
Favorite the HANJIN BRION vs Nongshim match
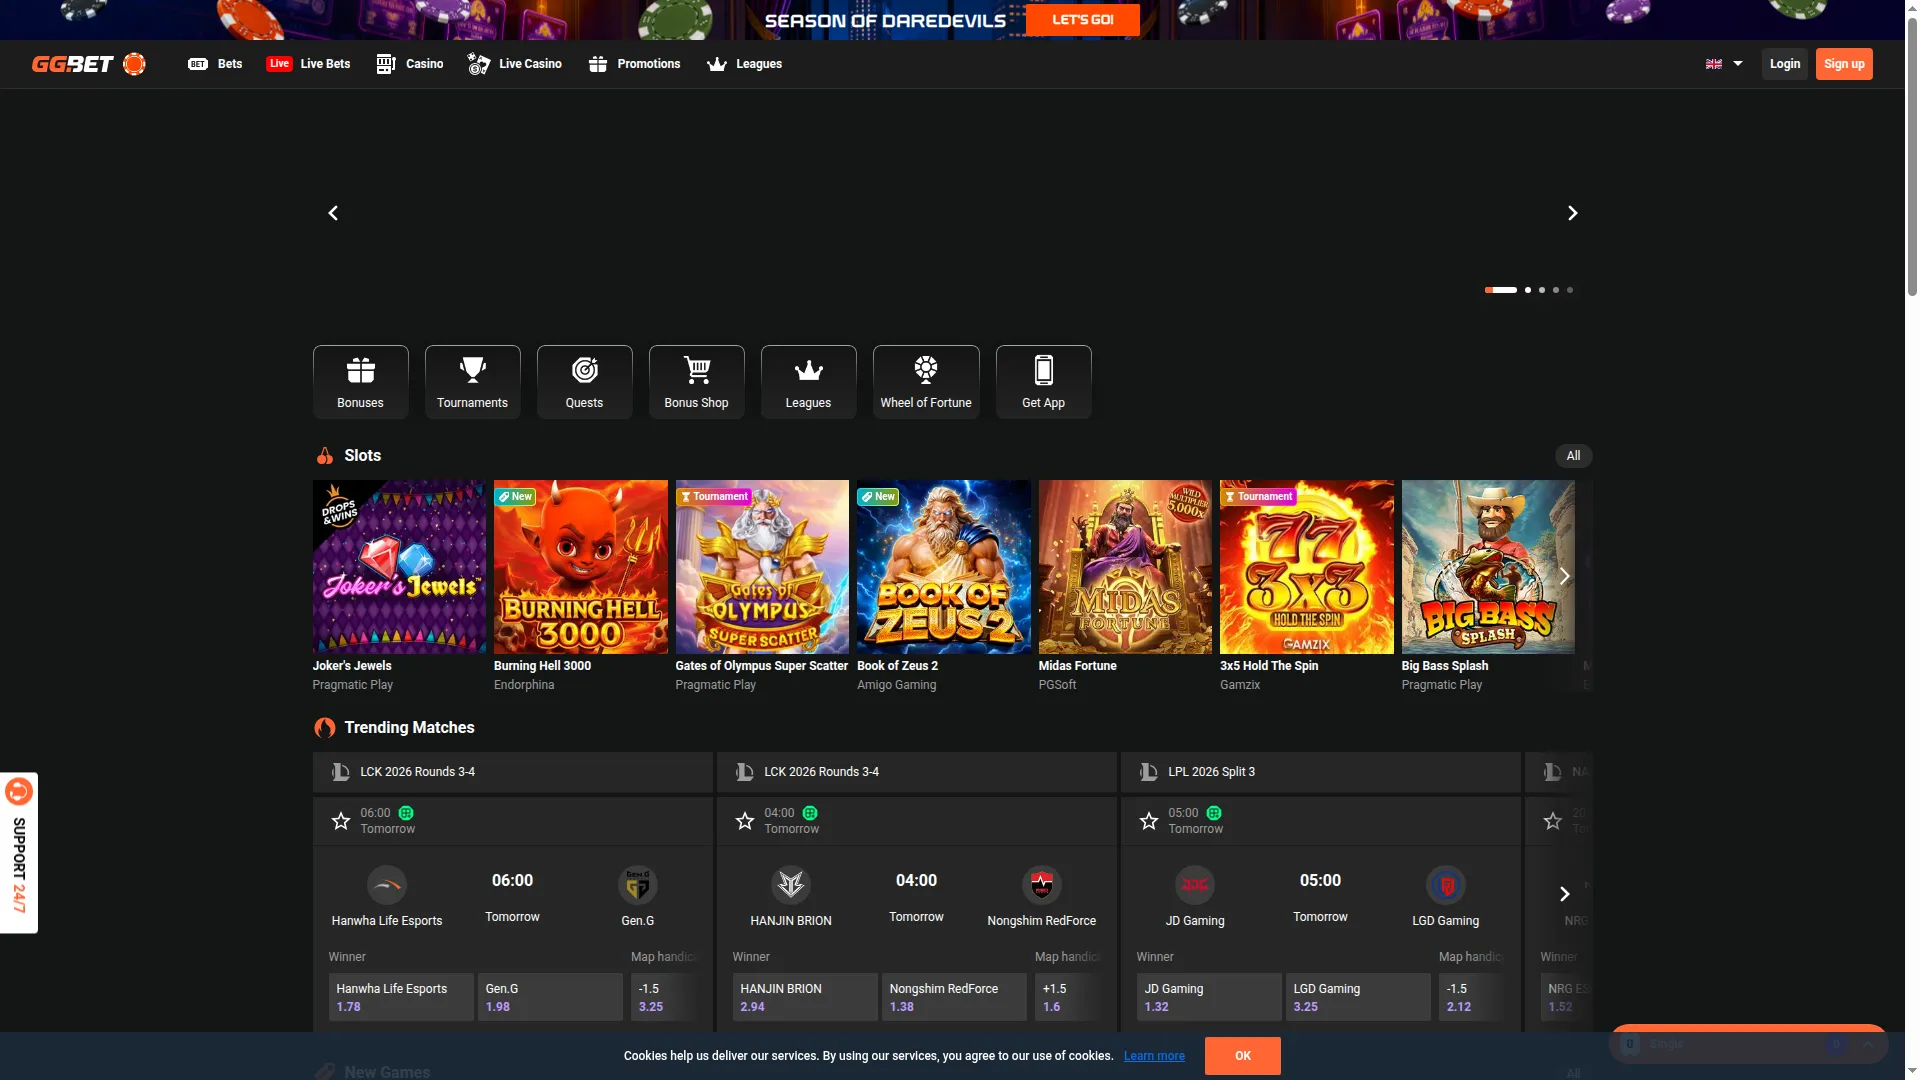tap(745, 821)
